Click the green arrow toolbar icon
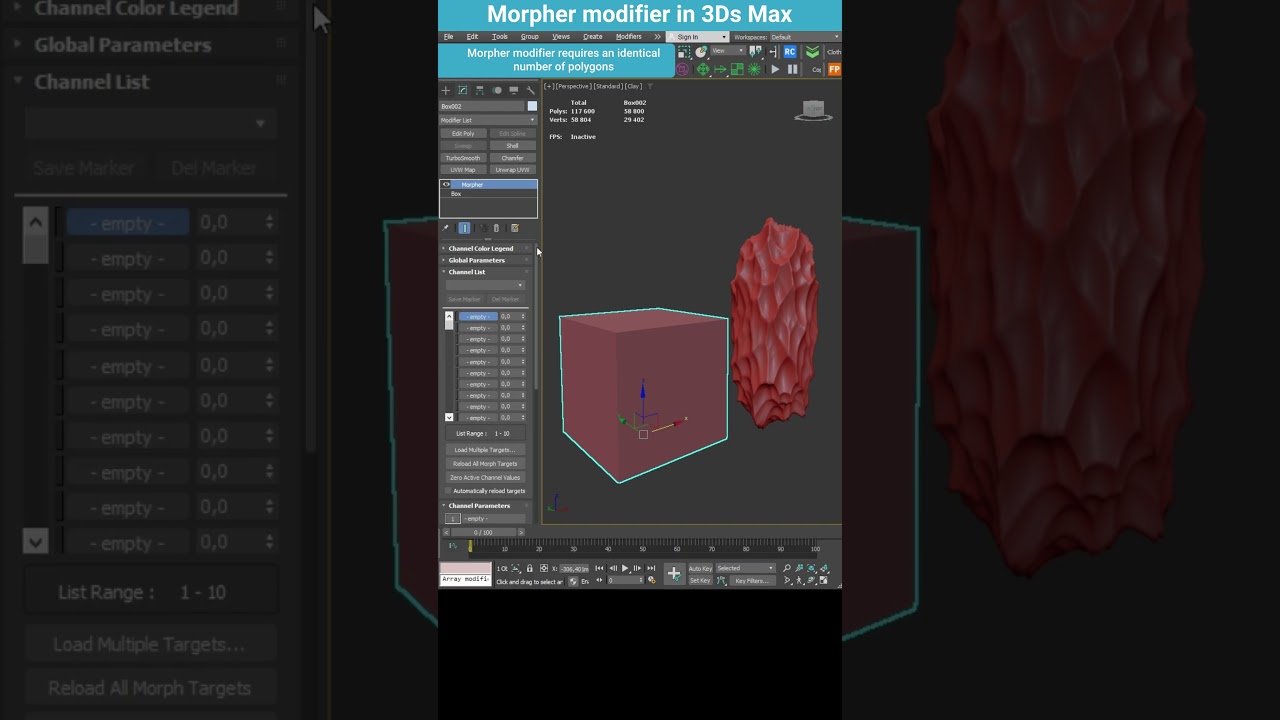1280x720 pixels. pyautogui.click(x=720, y=69)
